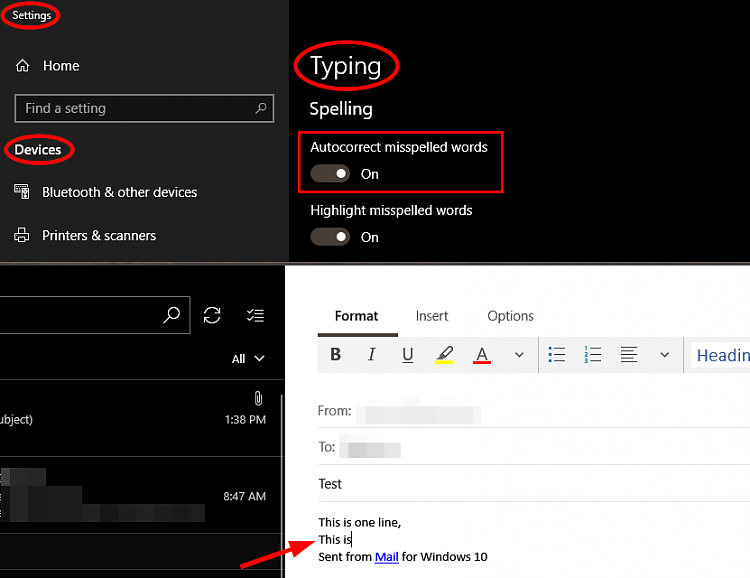This screenshot has width=750, height=578.
Task: Toggle Italic formatting in Mail
Action: tap(372, 354)
